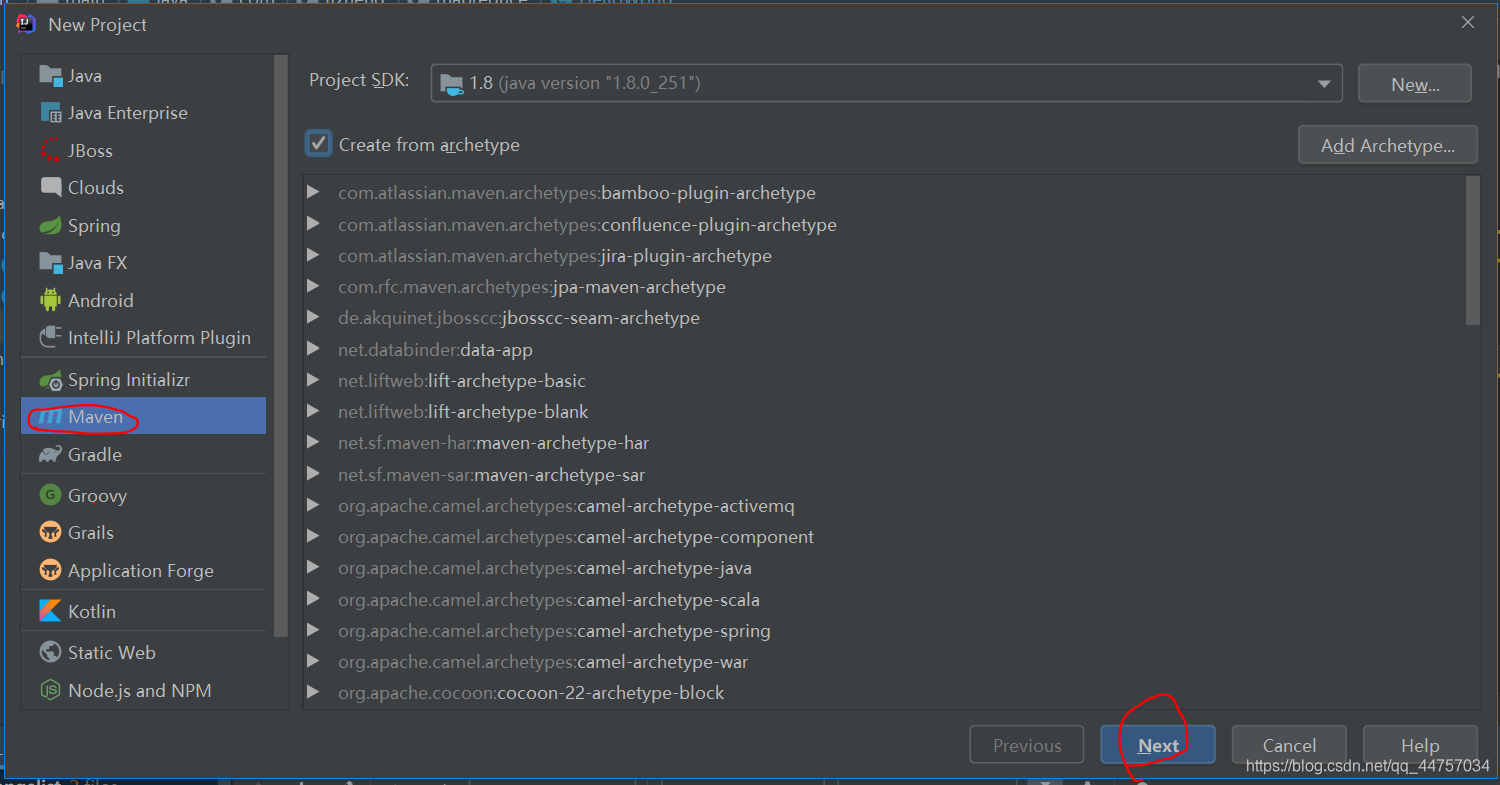Click the Cancel button
1500x785 pixels.
1289,745
